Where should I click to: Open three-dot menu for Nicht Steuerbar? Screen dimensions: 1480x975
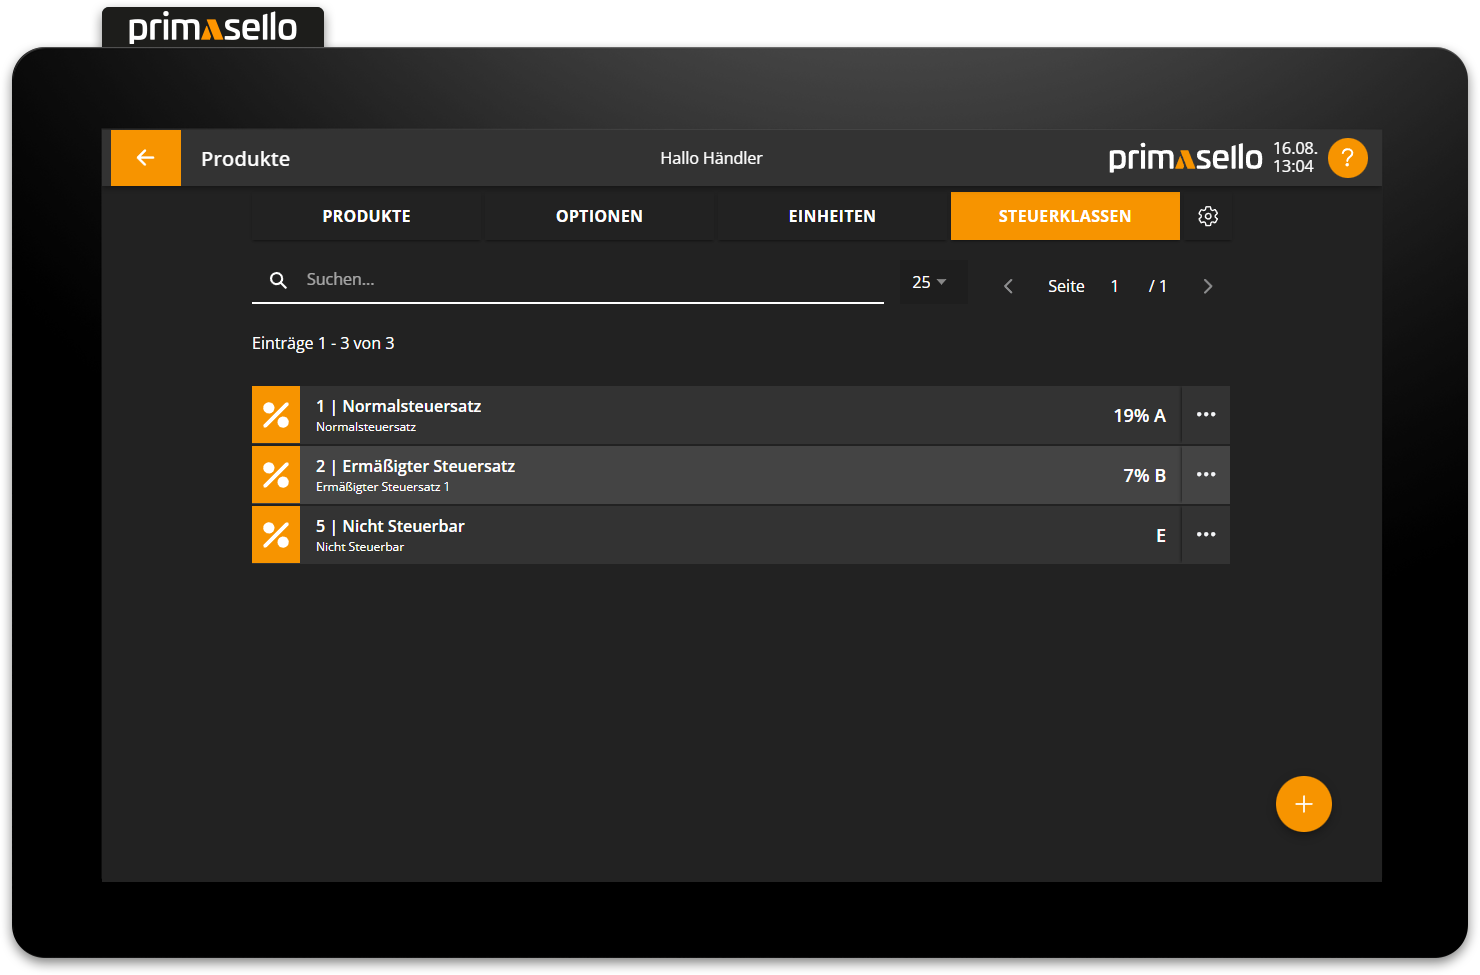click(1206, 535)
